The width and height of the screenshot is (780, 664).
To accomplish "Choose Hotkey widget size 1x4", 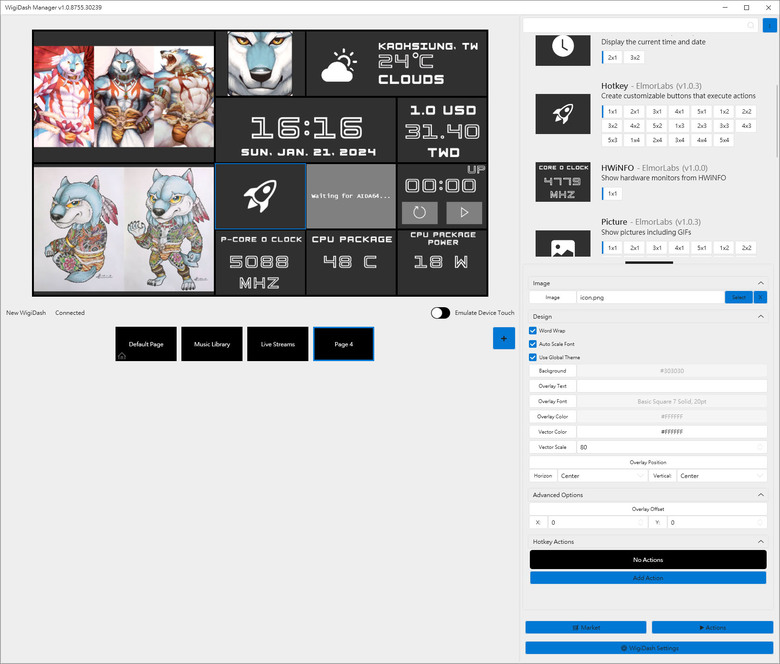I will (635, 140).
